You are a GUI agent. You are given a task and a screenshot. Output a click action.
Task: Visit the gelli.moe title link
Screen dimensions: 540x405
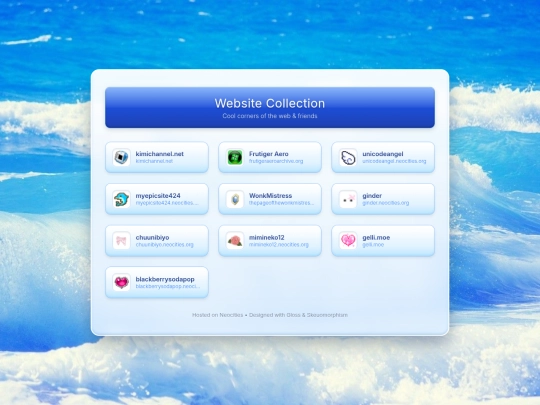[376, 237]
